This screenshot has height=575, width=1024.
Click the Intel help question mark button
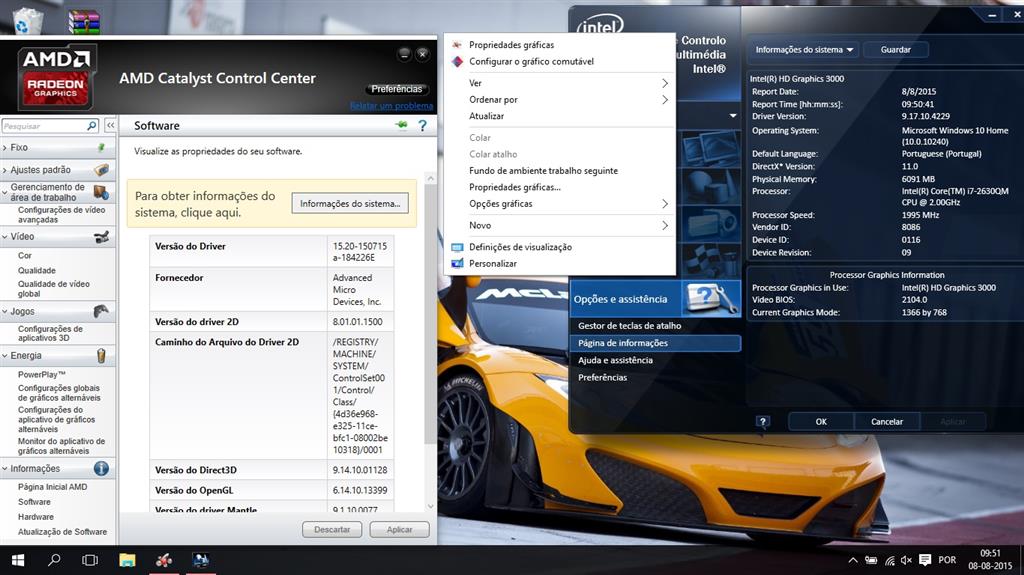[x=762, y=421]
